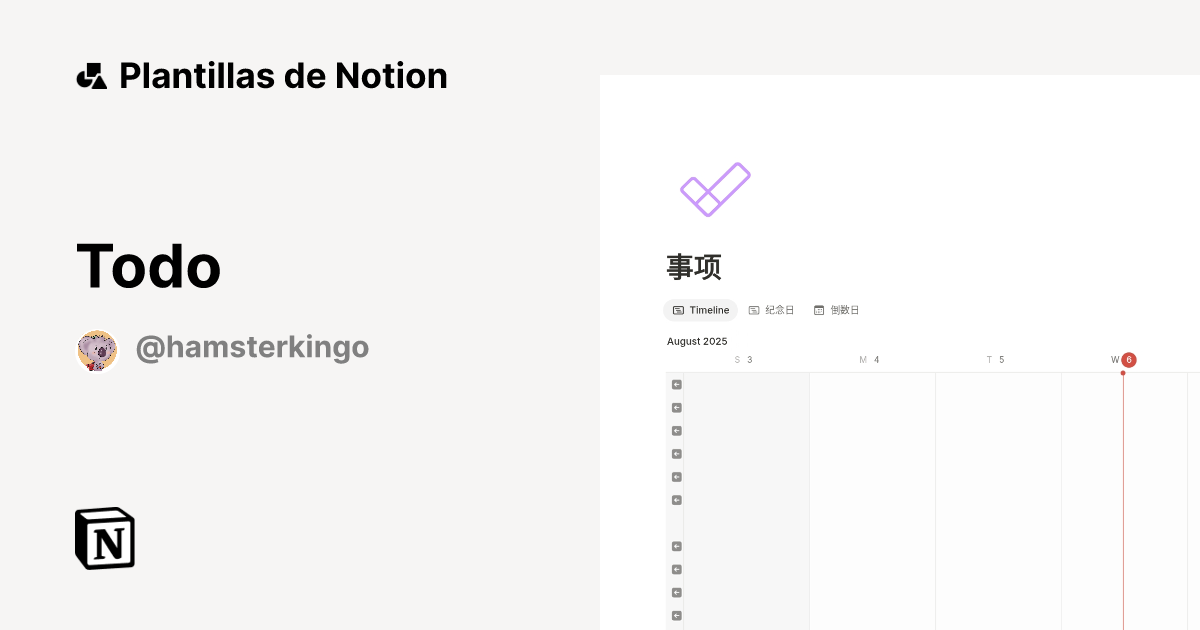
Task: Open the @hamsterkingo profile link
Action: 252,347
